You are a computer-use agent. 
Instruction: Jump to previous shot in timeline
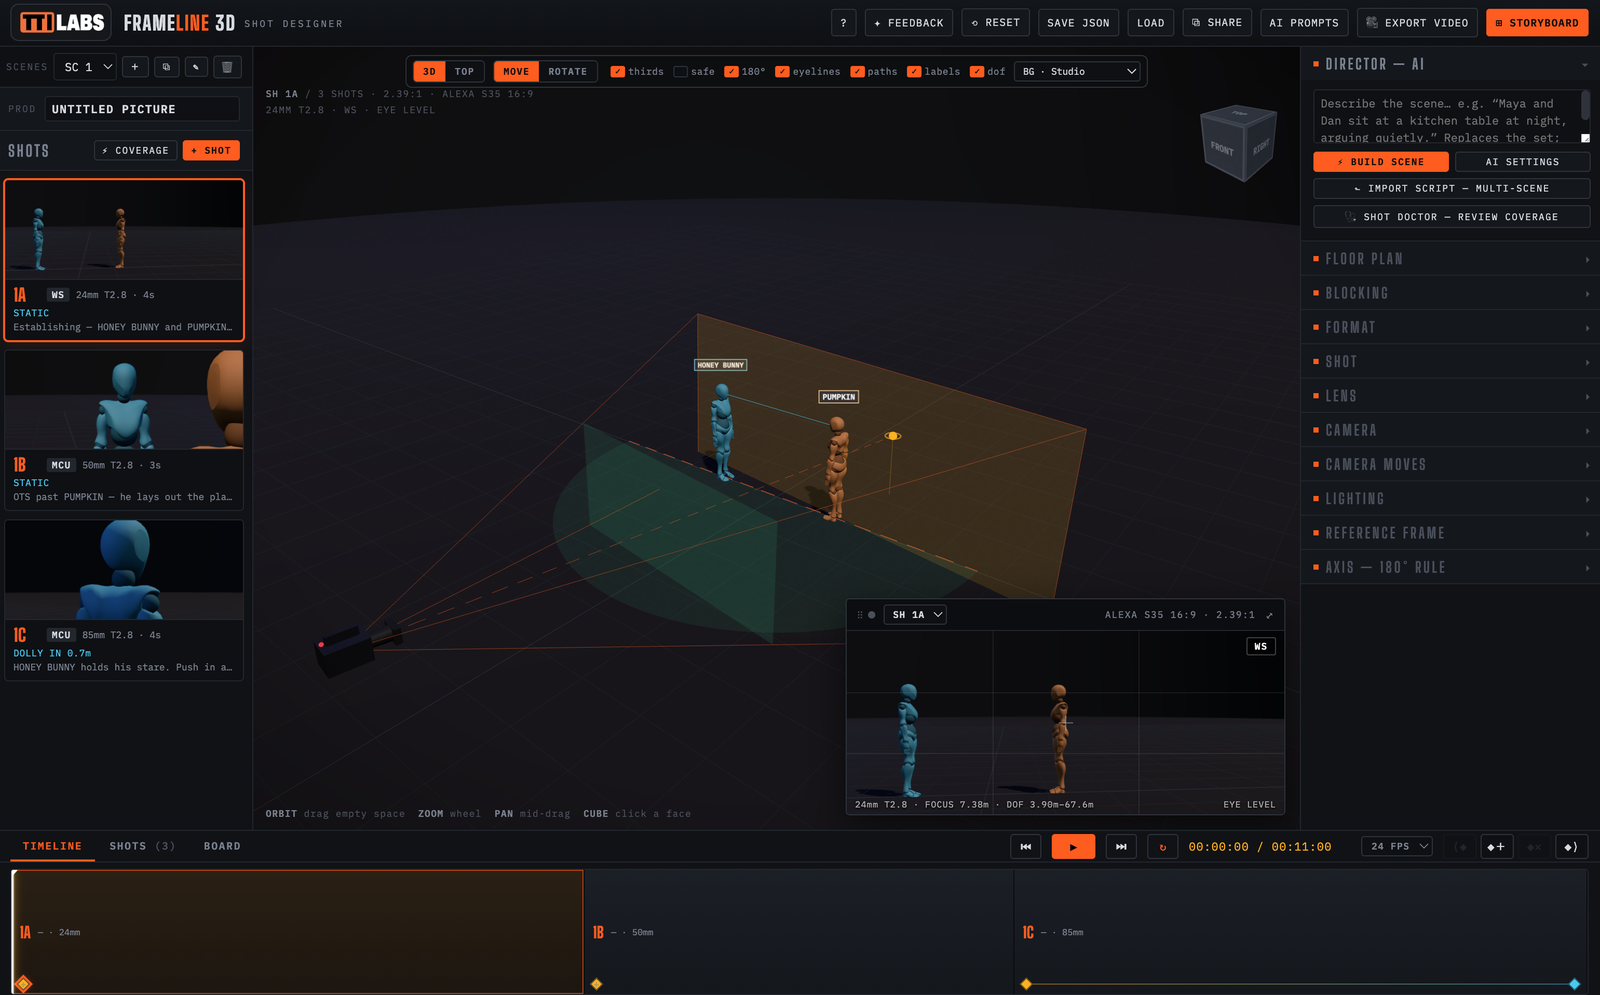coord(1026,847)
